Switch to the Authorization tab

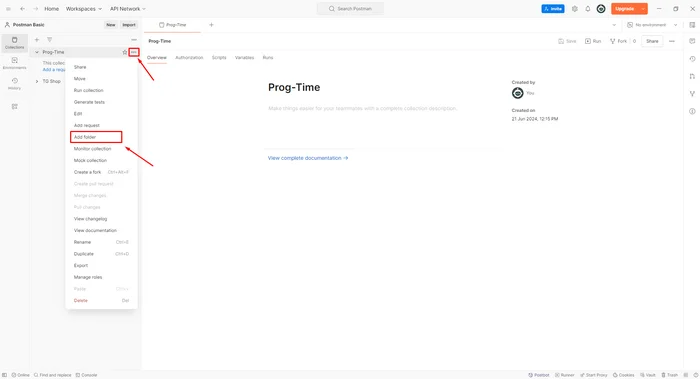point(189,58)
